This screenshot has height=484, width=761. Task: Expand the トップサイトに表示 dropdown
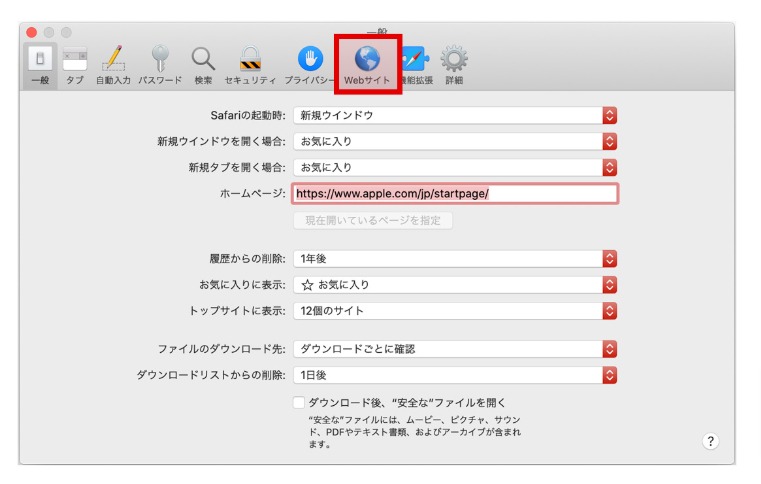[456, 311]
